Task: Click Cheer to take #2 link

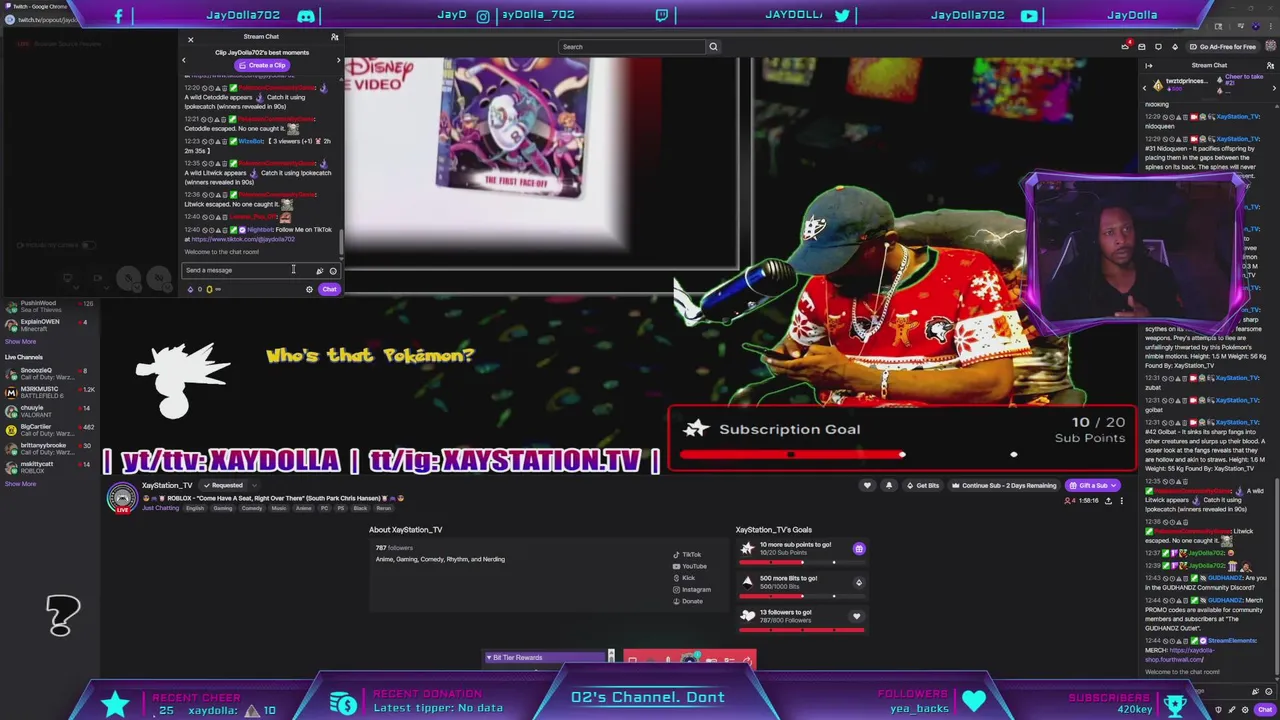Action: tap(1243, 80)
